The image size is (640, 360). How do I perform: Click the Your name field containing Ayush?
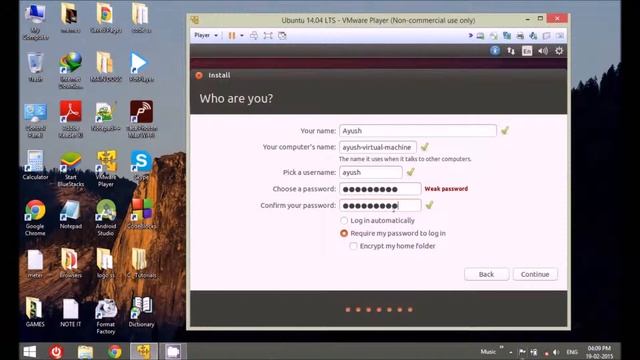click(x=418, y=131)
